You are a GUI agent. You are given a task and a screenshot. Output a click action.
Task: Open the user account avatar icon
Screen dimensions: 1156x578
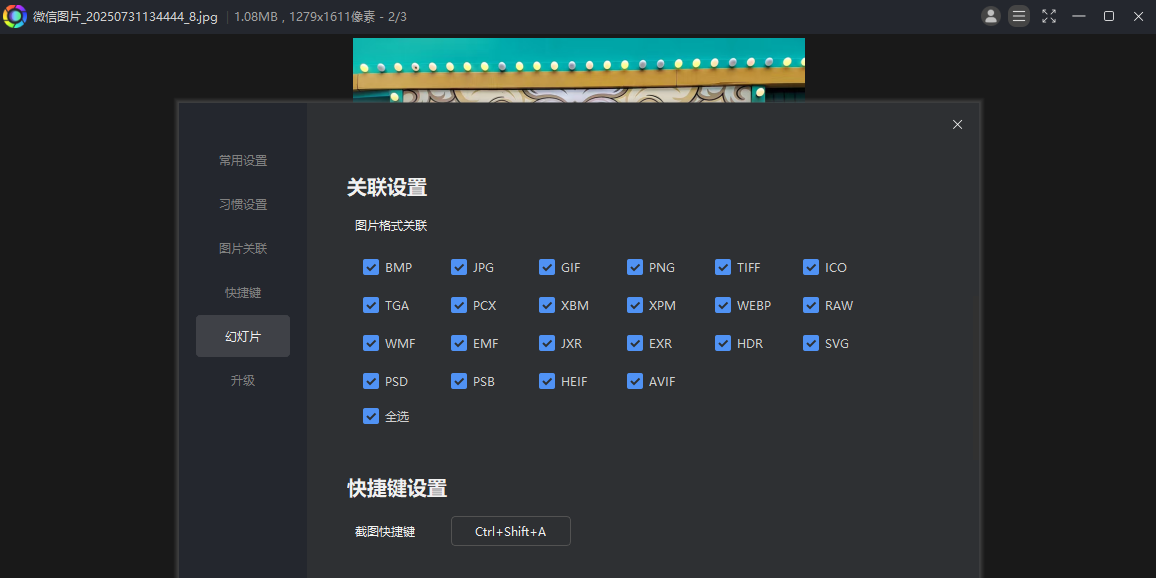pyautogui.click(x=991, y=16)
